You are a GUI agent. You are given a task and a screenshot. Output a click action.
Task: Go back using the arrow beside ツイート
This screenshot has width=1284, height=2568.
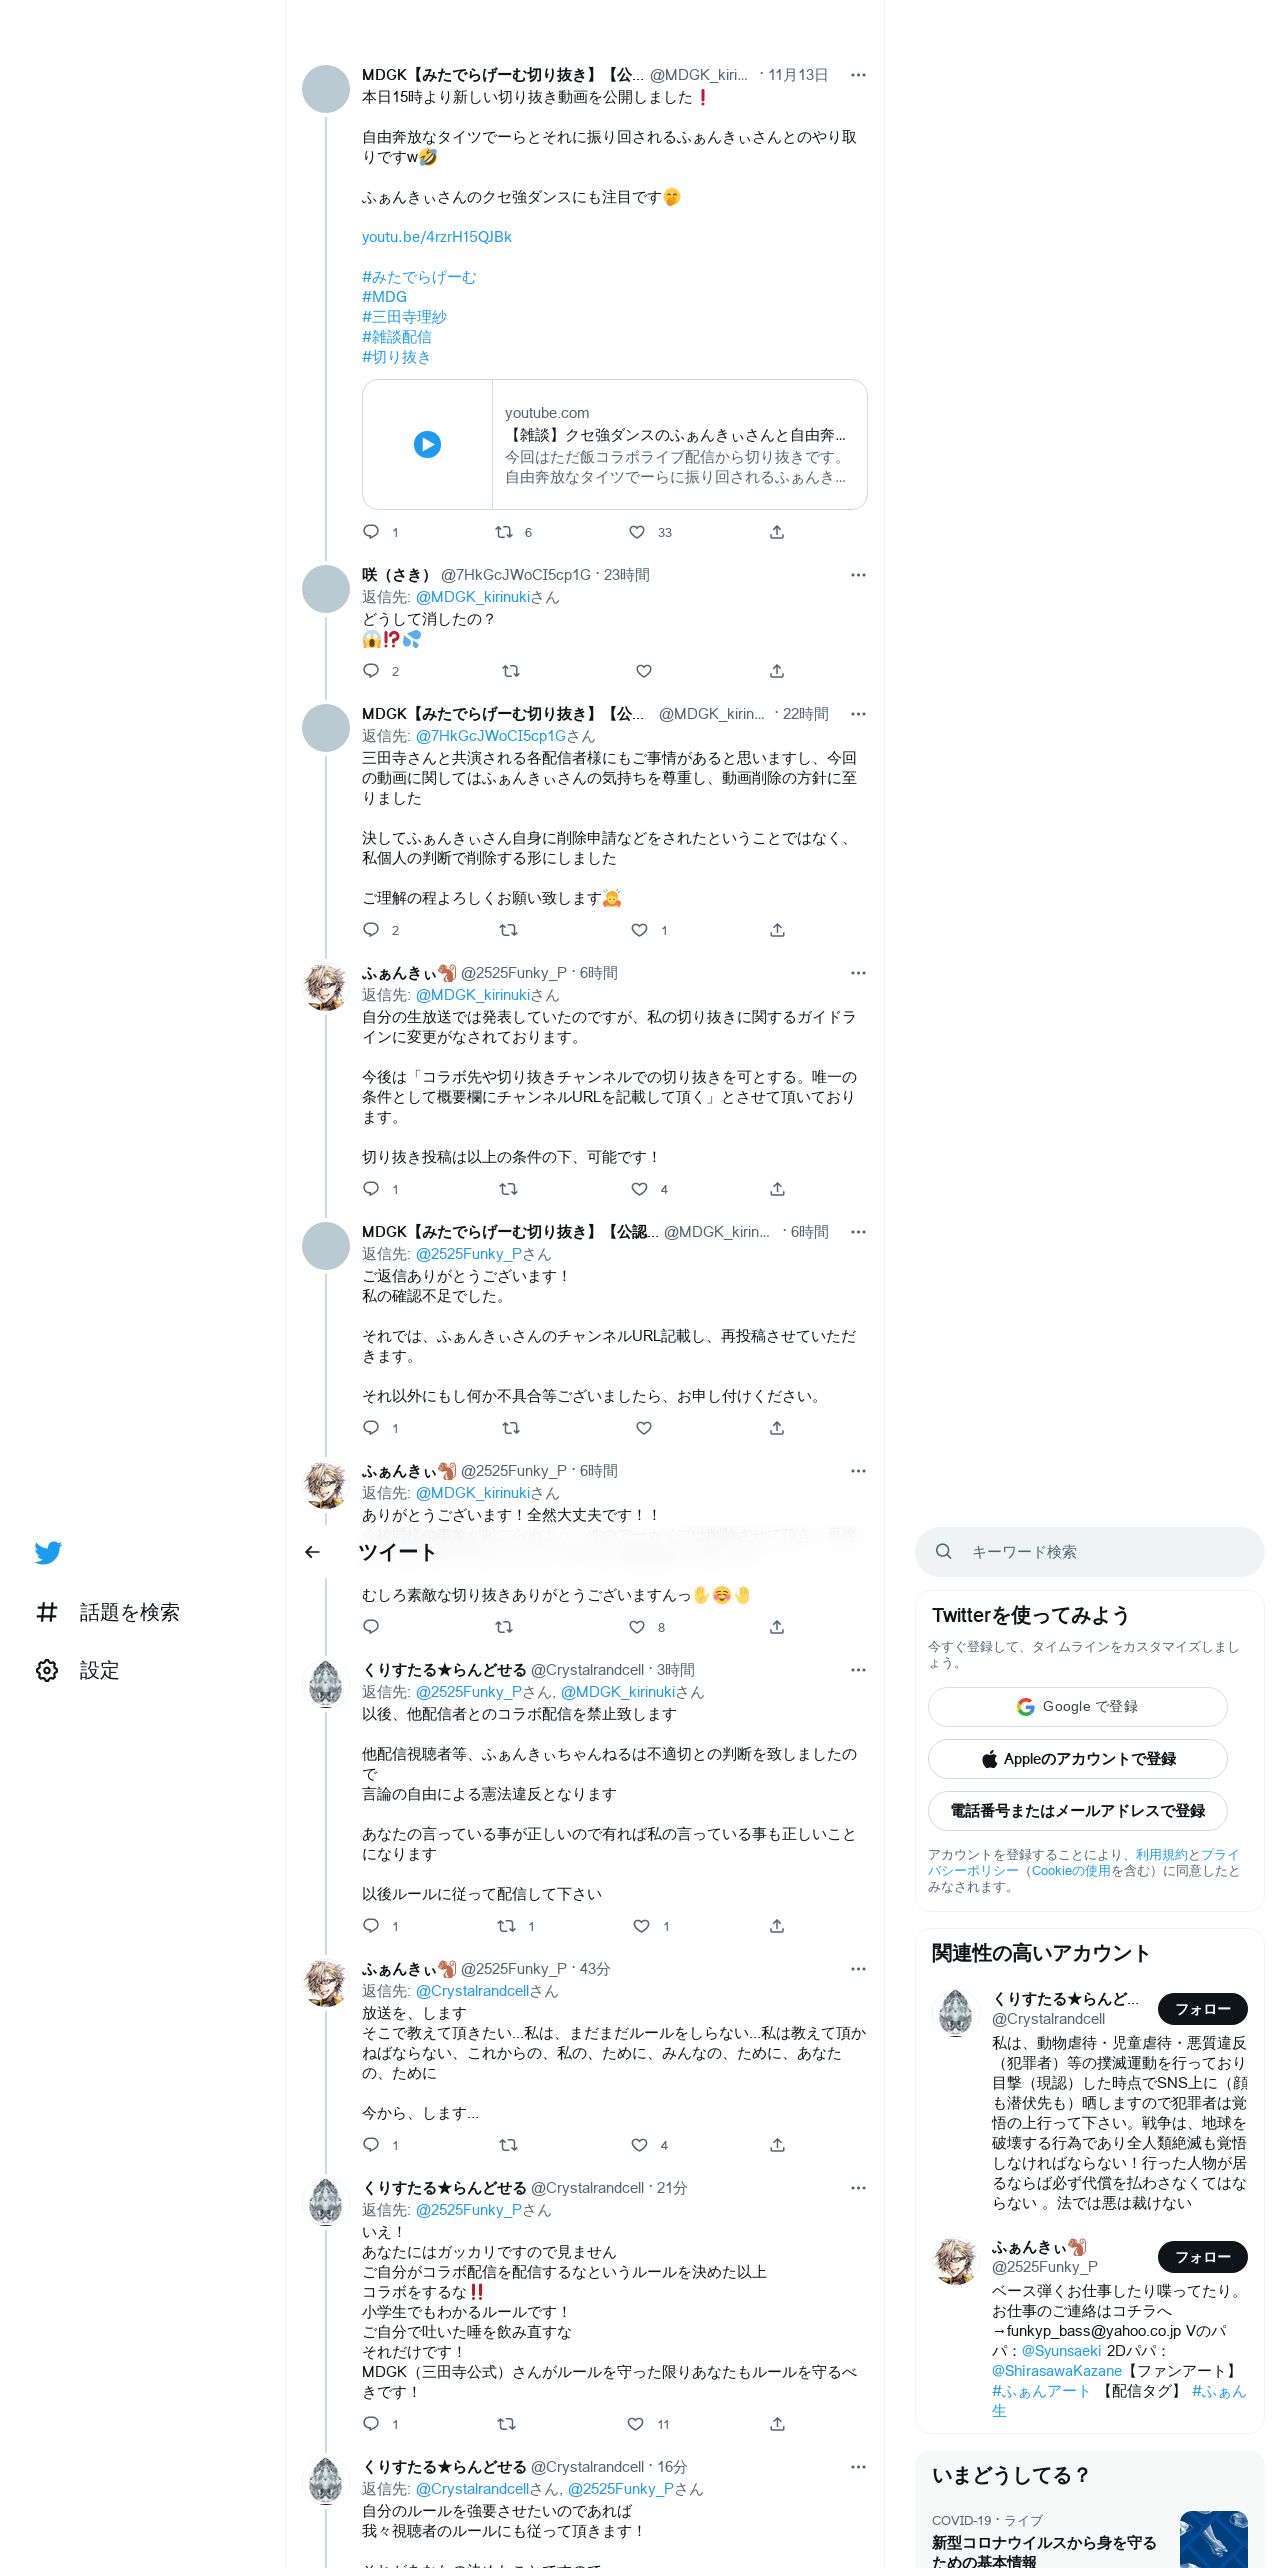click(312, 1552)
